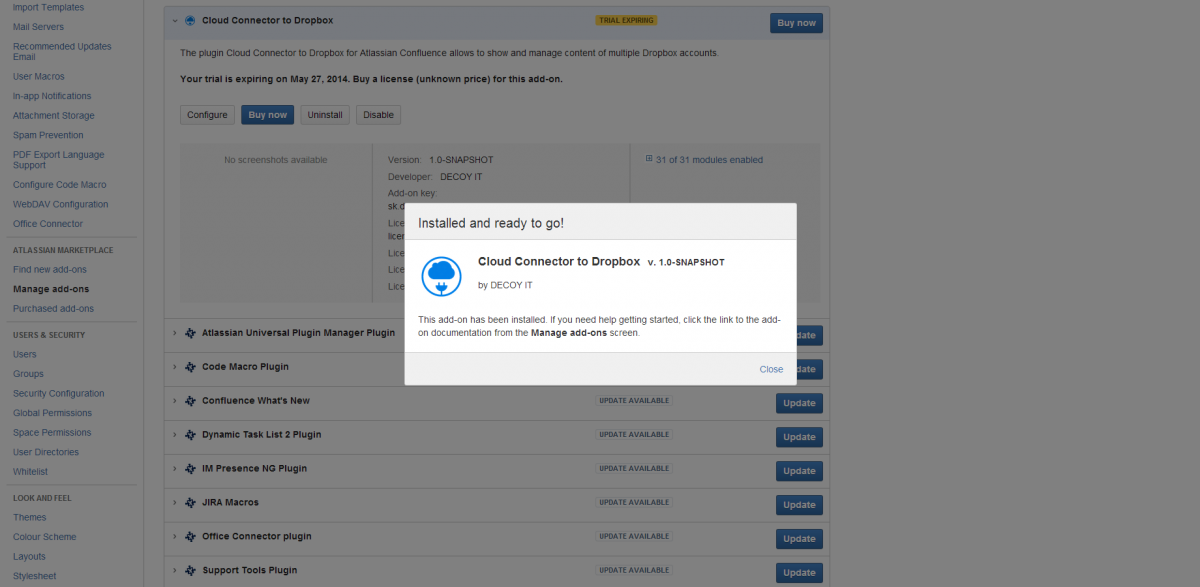Open Recommended Updates Email in the sidebar

62,52
